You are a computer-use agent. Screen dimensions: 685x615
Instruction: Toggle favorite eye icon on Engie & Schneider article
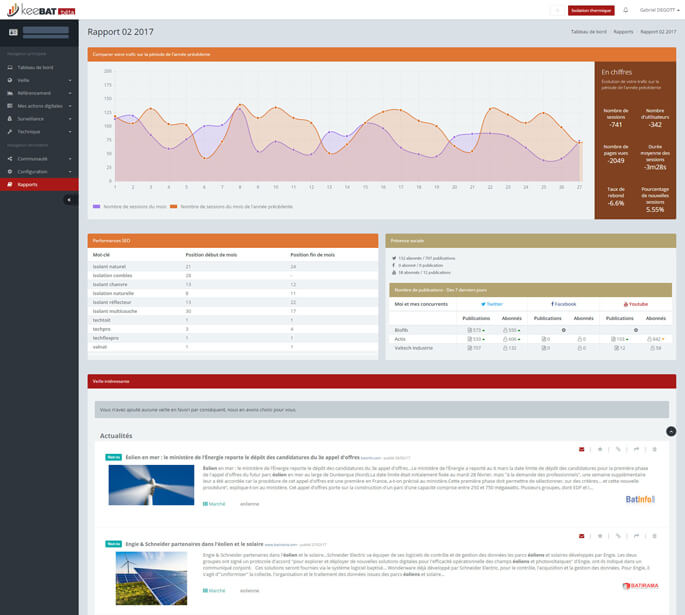pos(600,536)
